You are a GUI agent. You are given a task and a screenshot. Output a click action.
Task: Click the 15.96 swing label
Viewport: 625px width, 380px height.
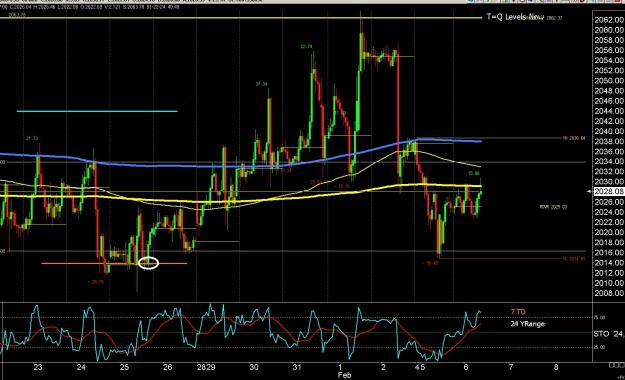pyautogui.click(x=474, y=173)
